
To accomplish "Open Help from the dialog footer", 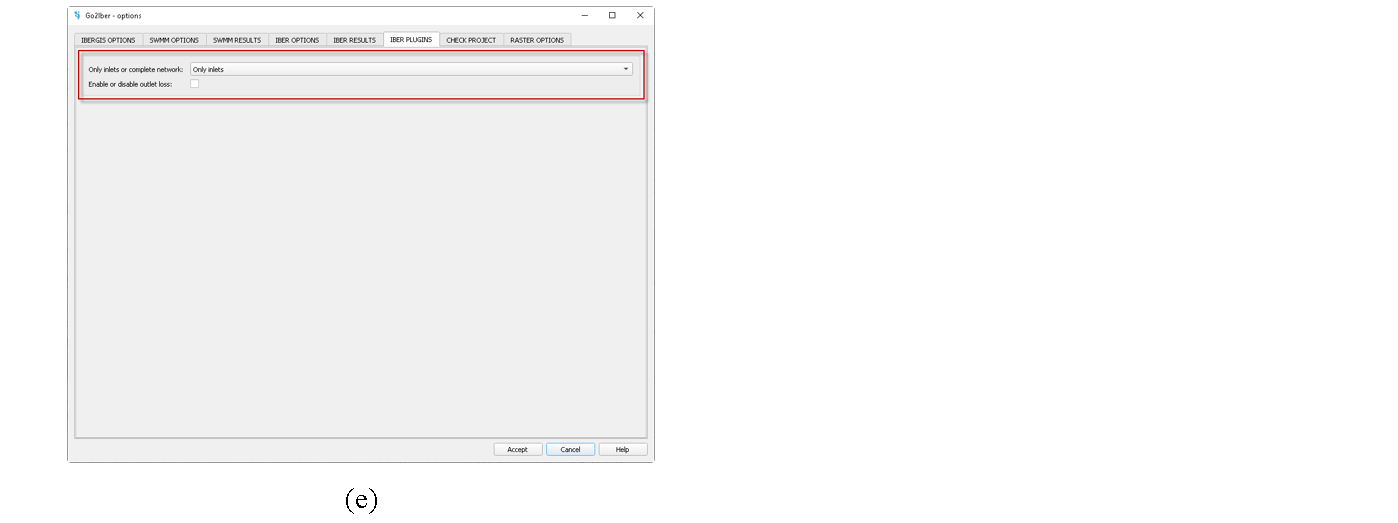I will [622, 449].
